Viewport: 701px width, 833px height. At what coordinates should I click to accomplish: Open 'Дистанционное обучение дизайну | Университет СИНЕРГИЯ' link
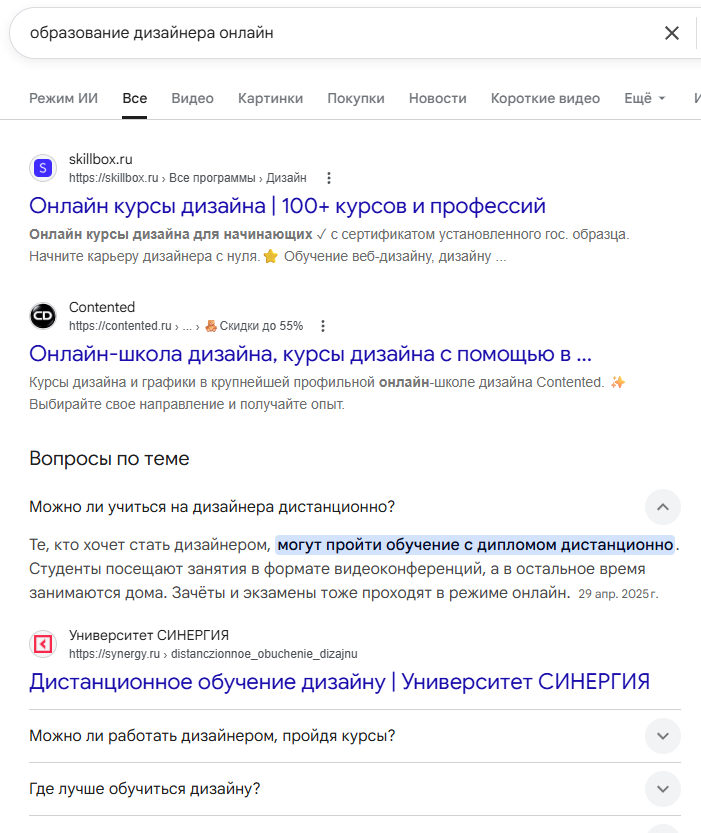339,682
